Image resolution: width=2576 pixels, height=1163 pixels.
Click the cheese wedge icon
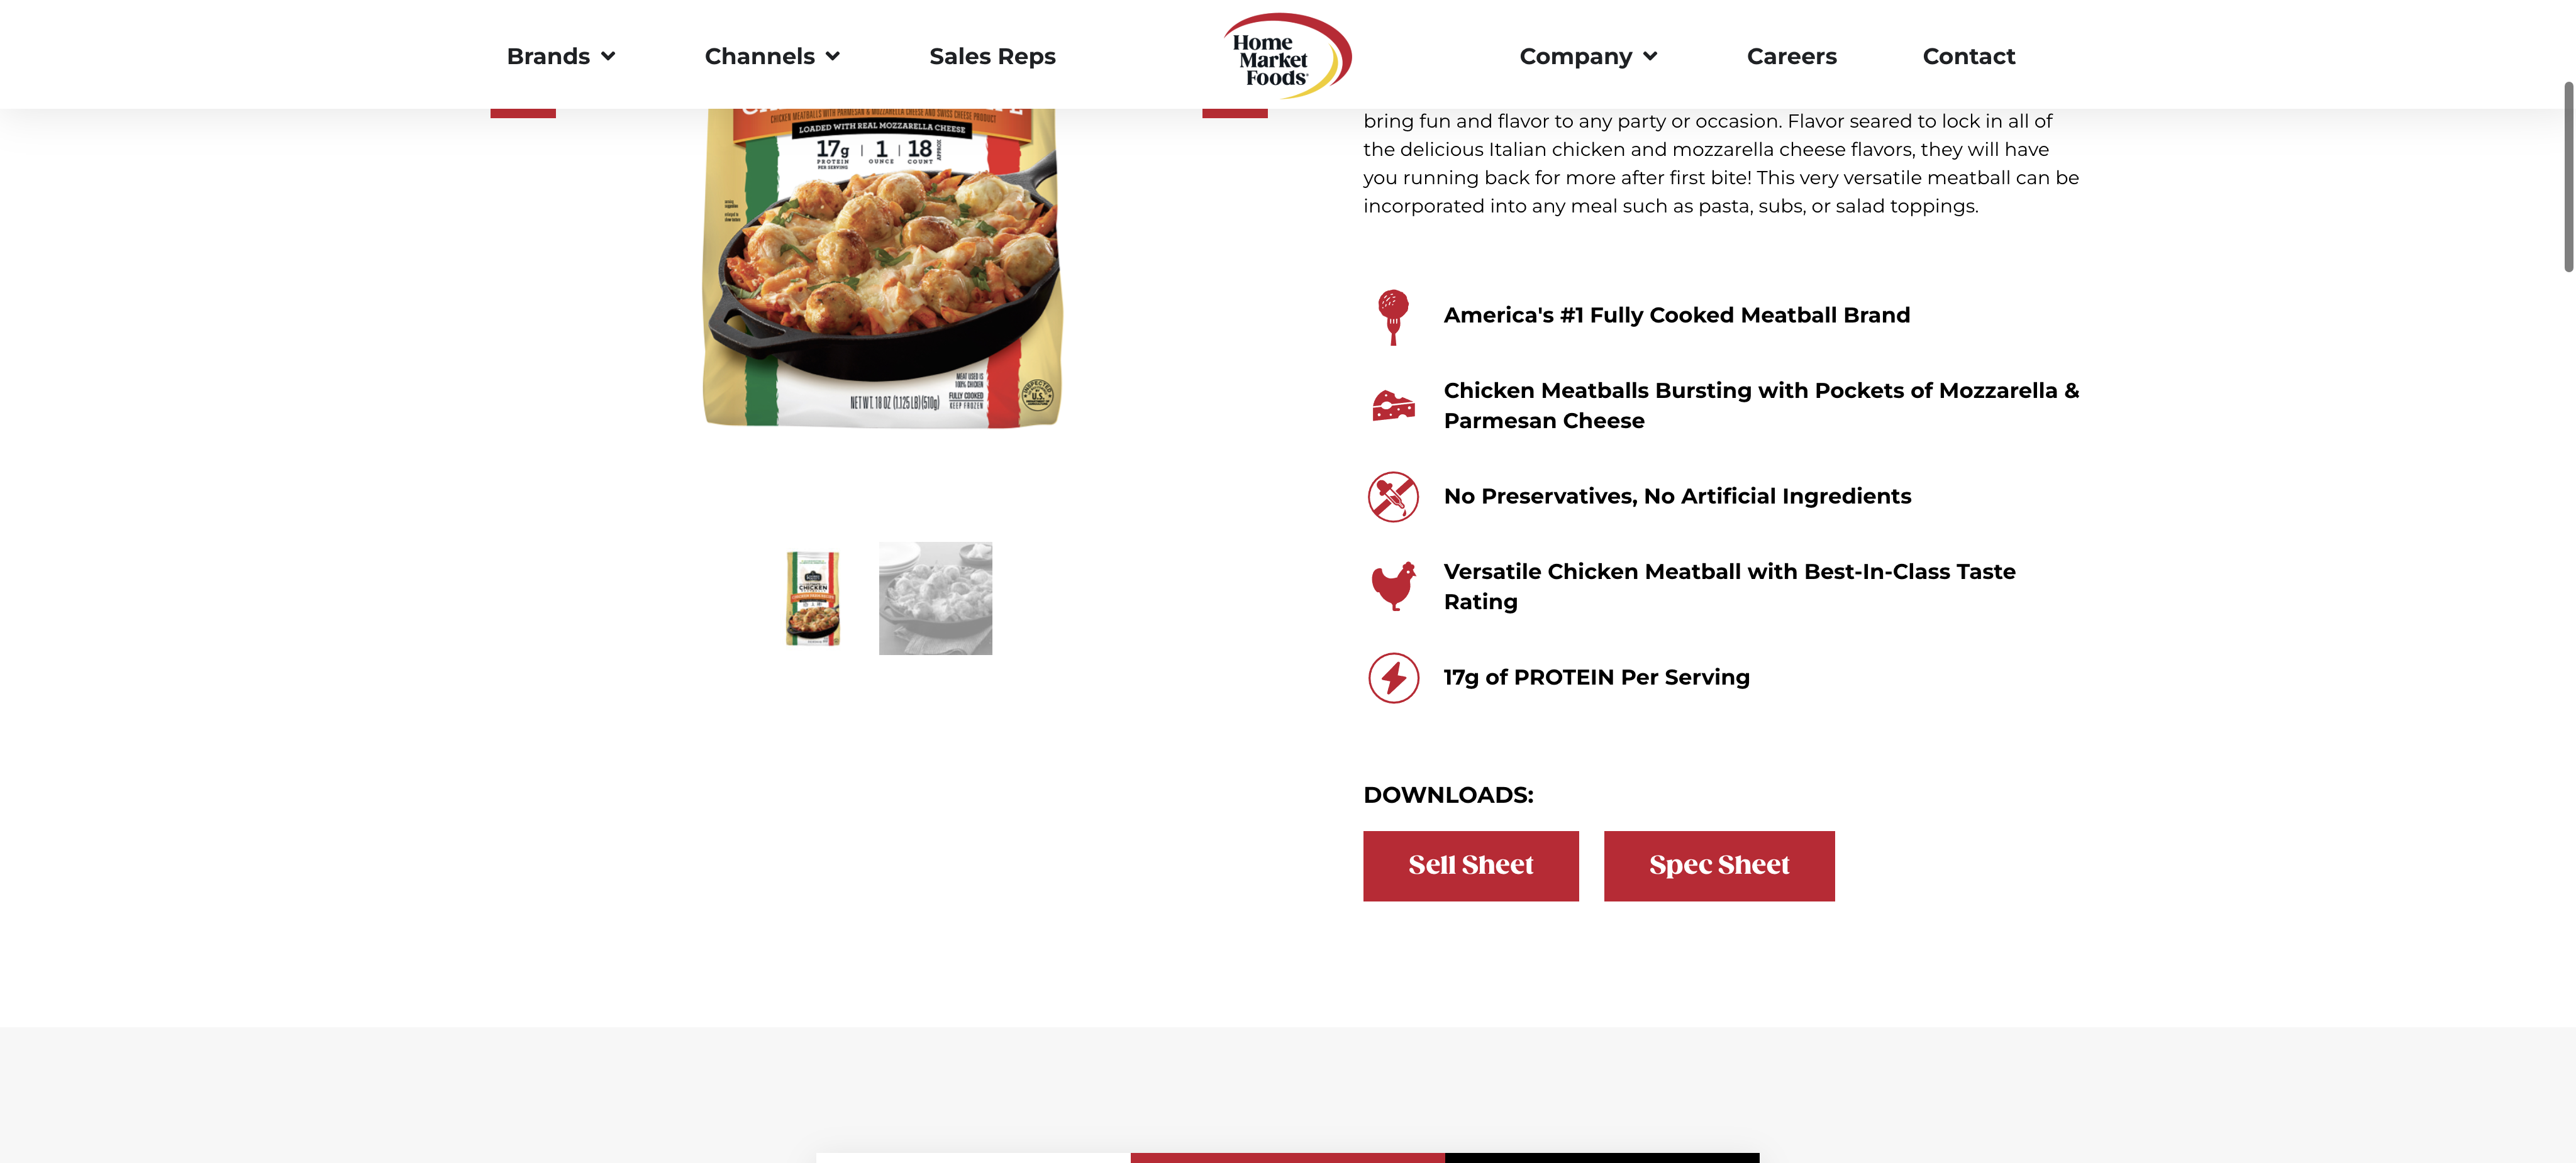click(1393, 406)
